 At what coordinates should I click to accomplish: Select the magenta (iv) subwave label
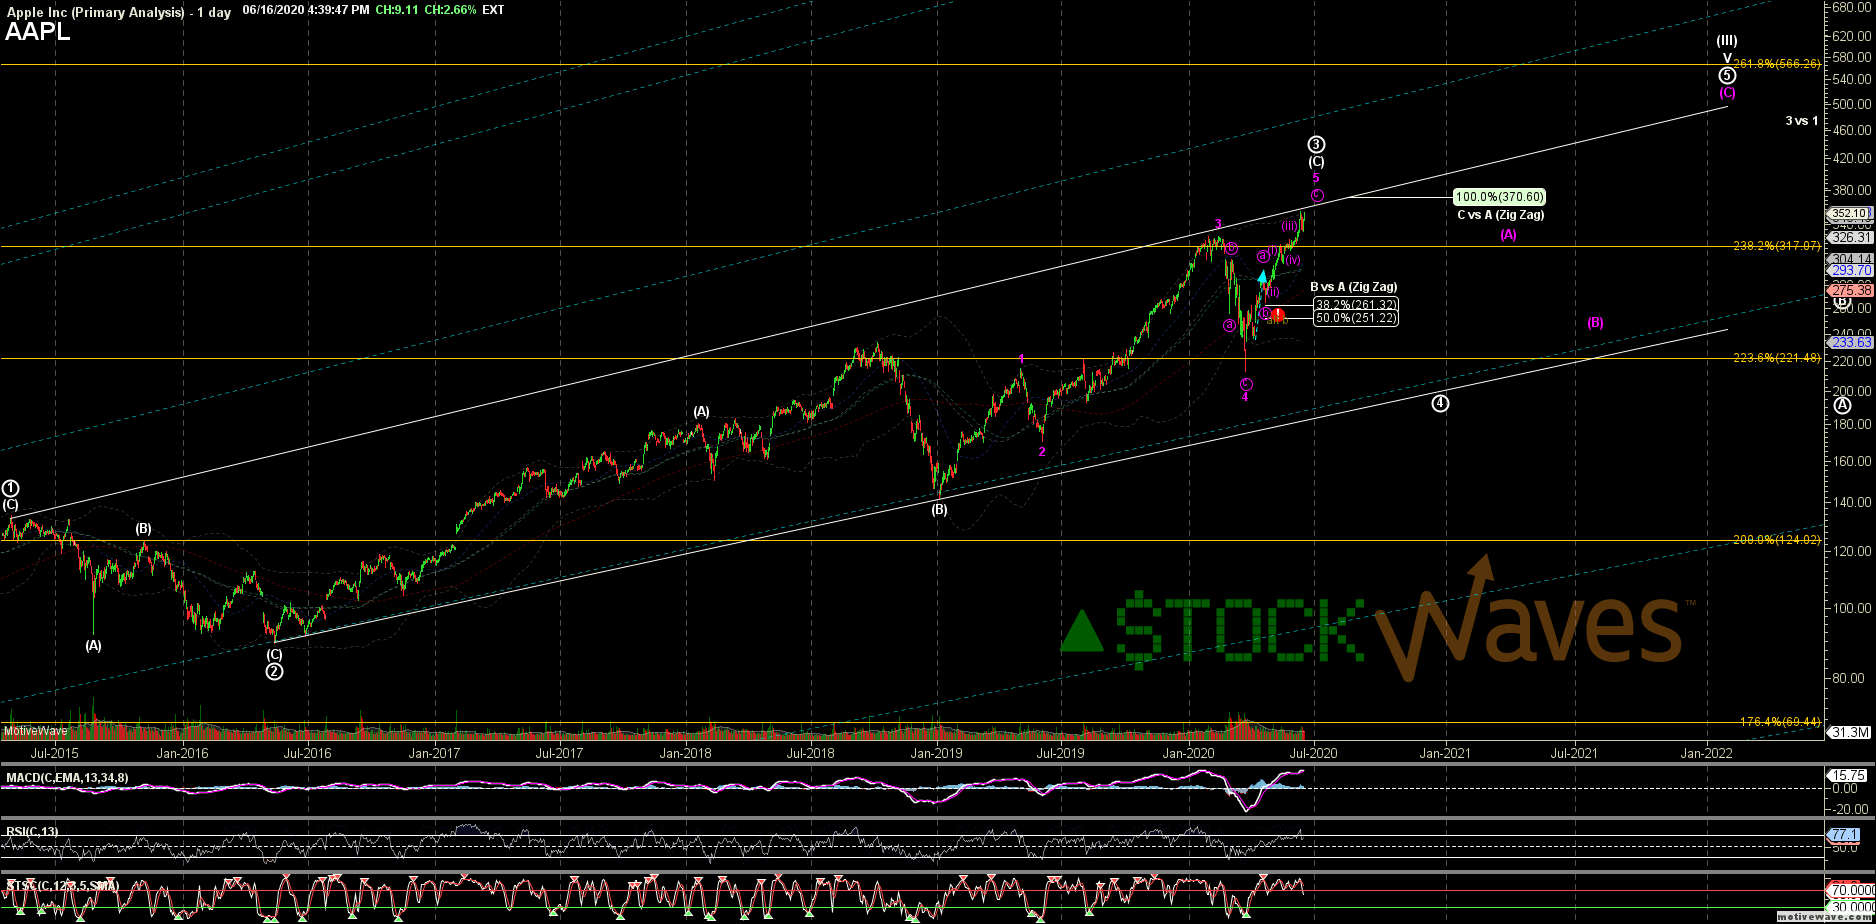point(1293,260)
